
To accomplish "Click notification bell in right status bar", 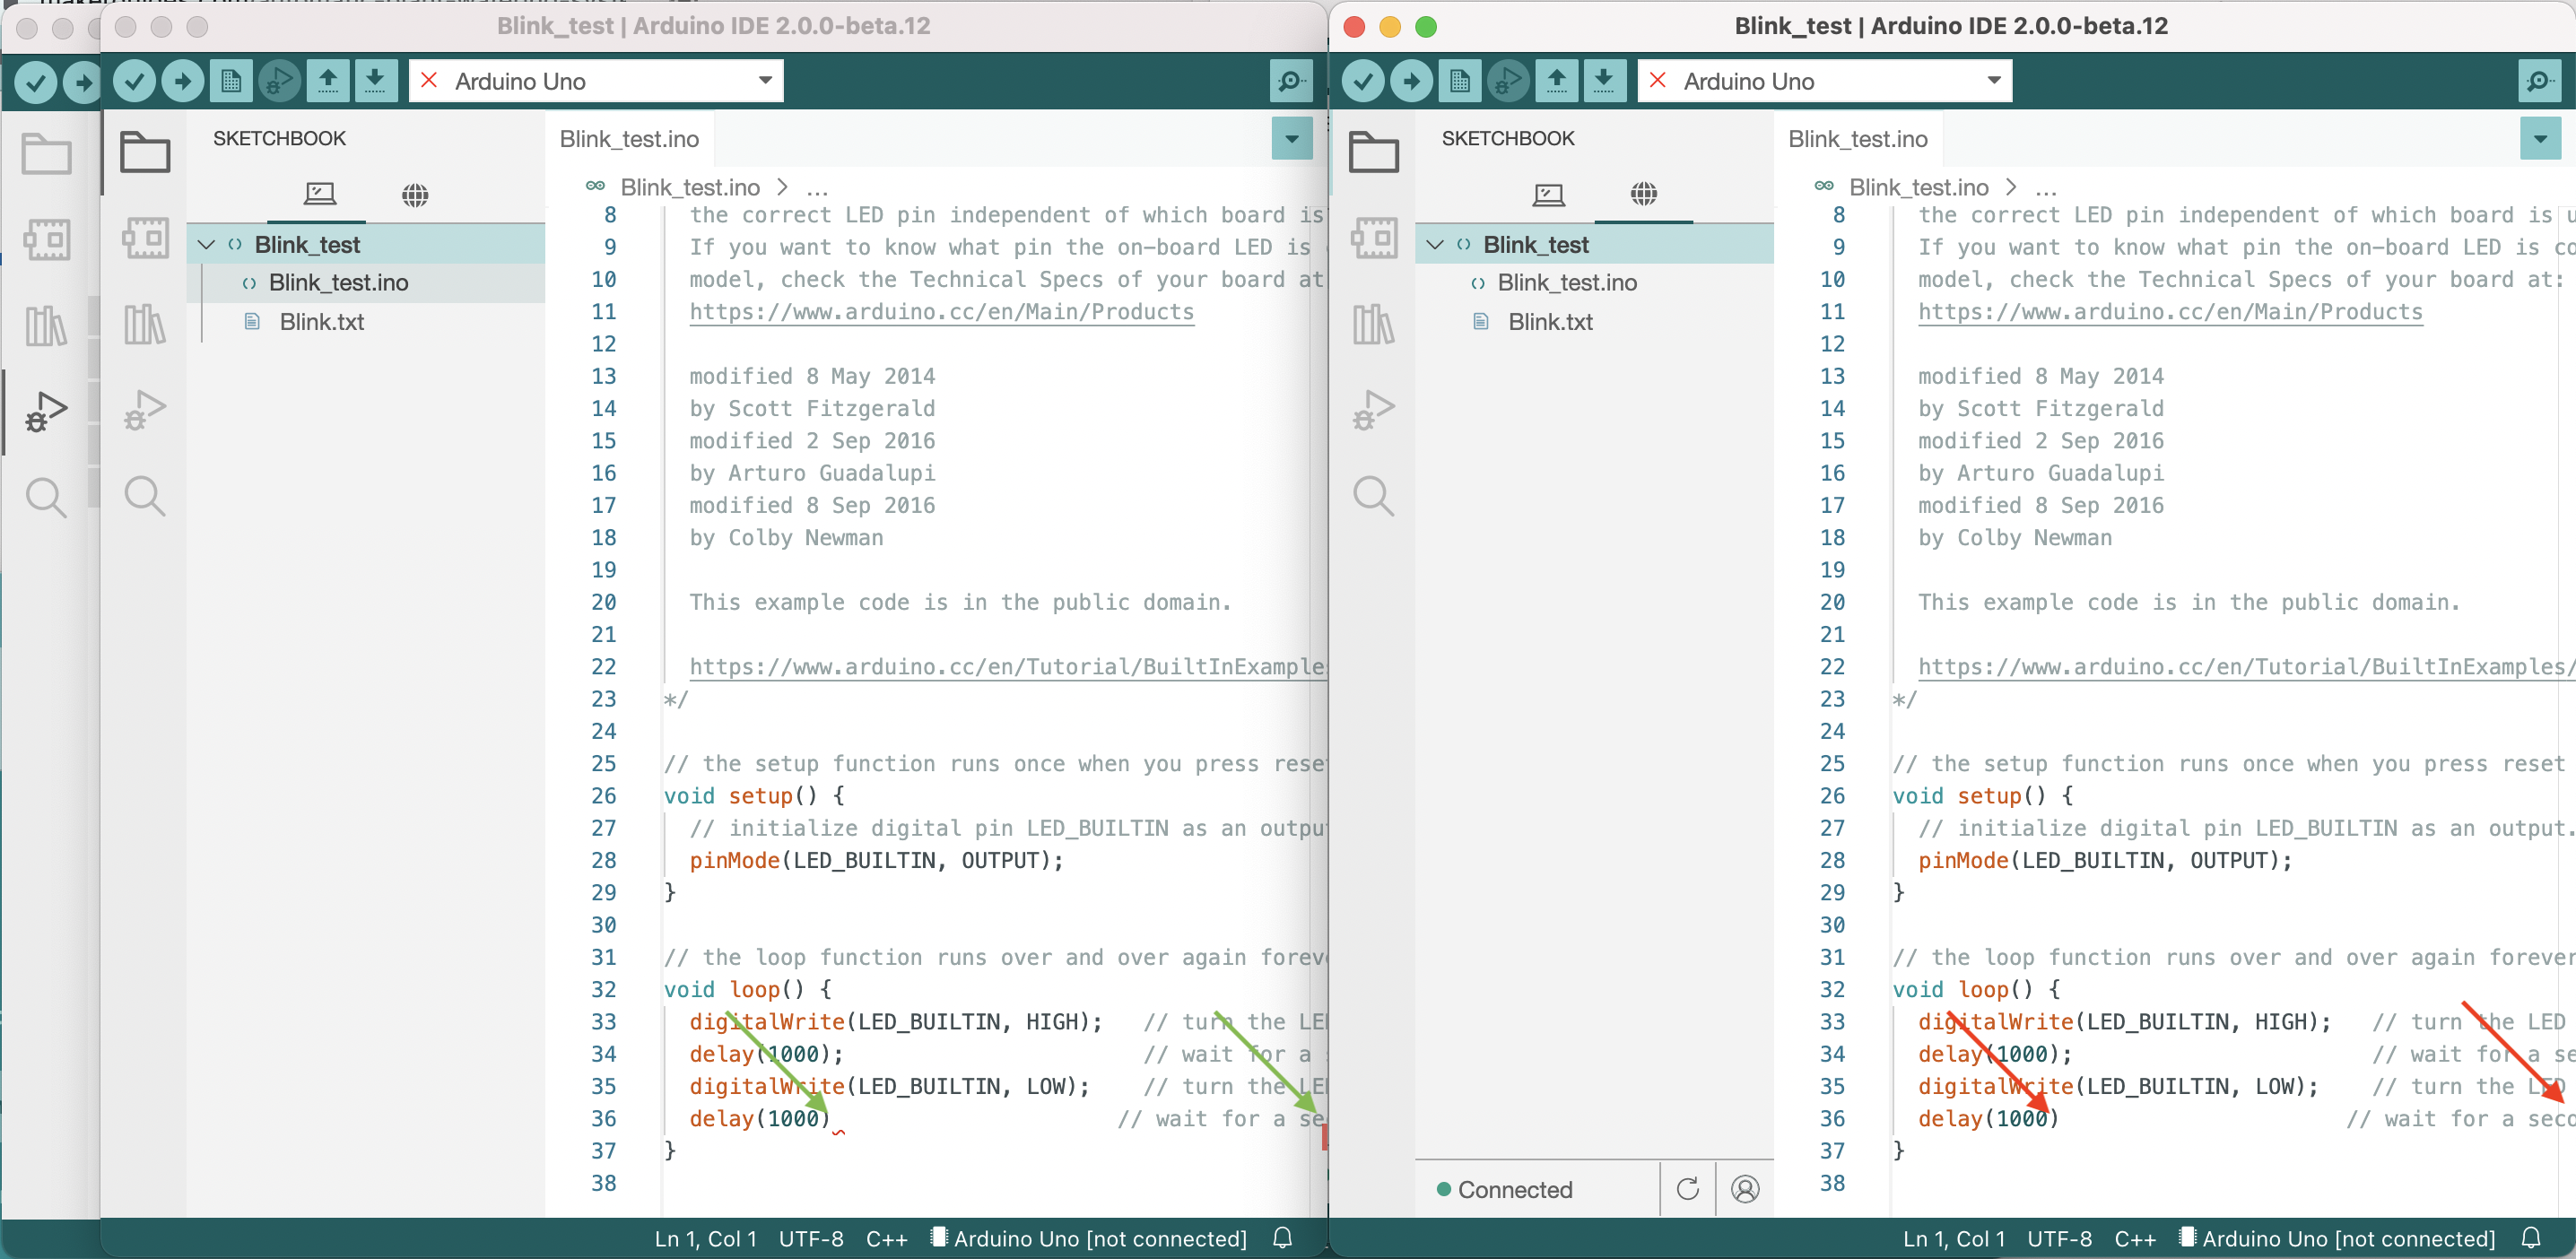I will pyautogui.click(x=2531, y=1238).
